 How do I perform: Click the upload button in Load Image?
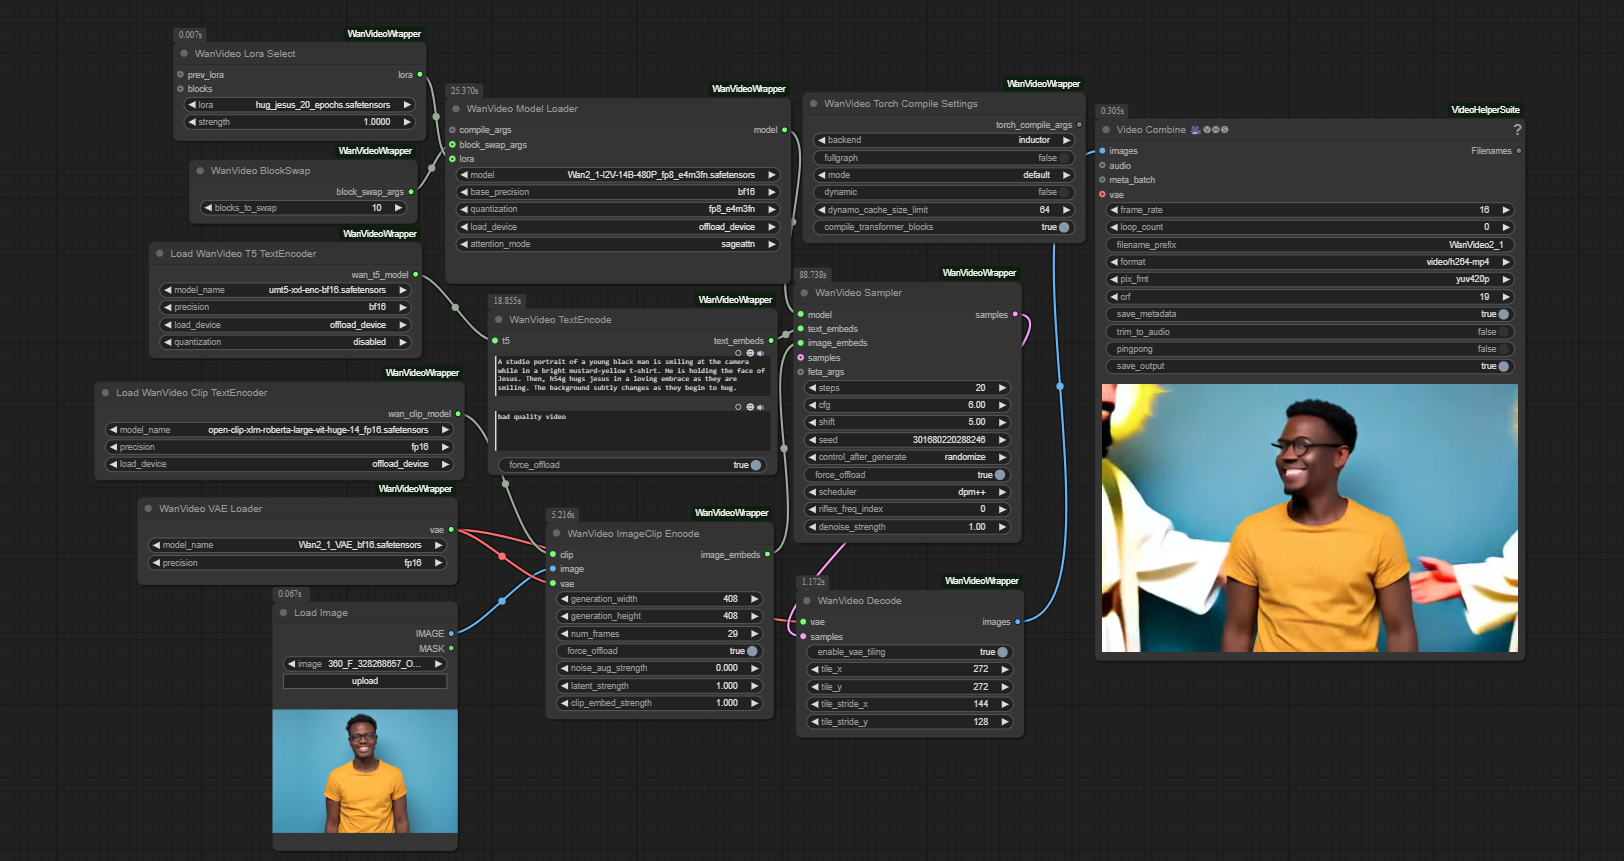(x=365, y=681)
